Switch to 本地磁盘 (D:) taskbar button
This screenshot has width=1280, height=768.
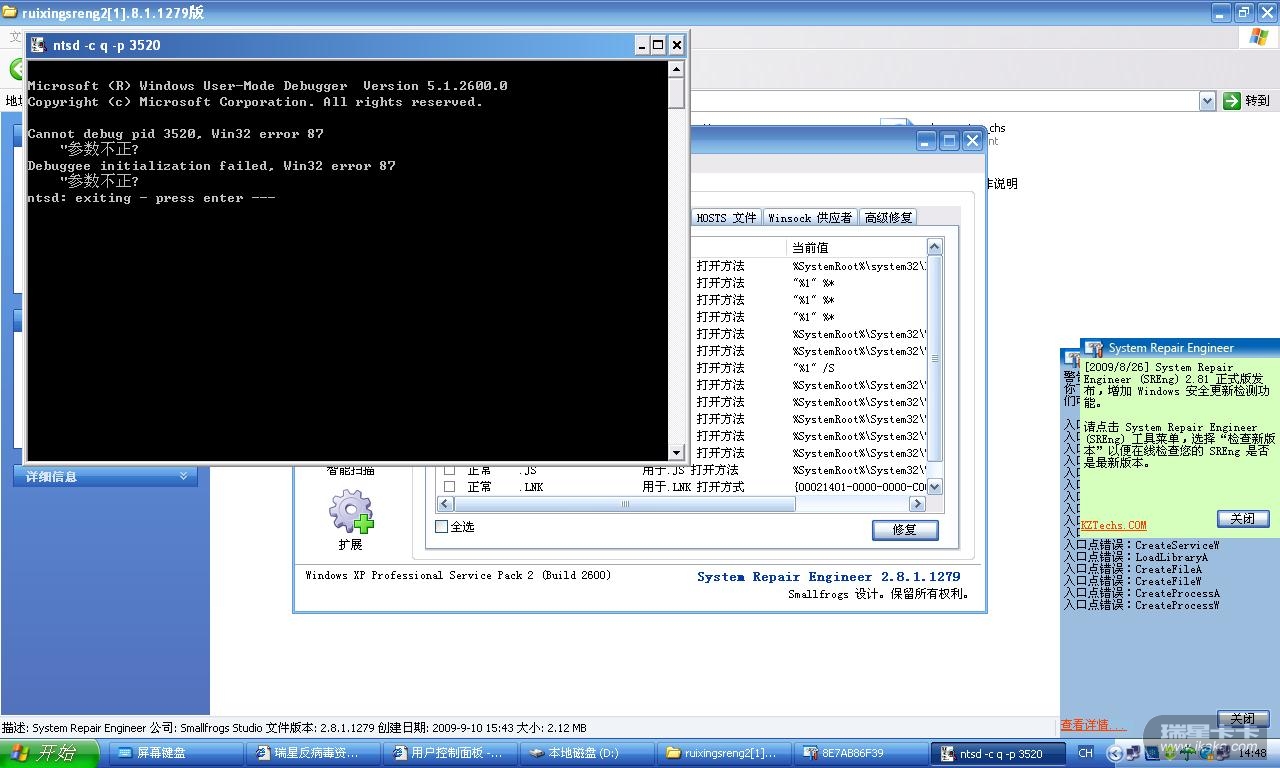pyautogui.click(x=587, y=753)
